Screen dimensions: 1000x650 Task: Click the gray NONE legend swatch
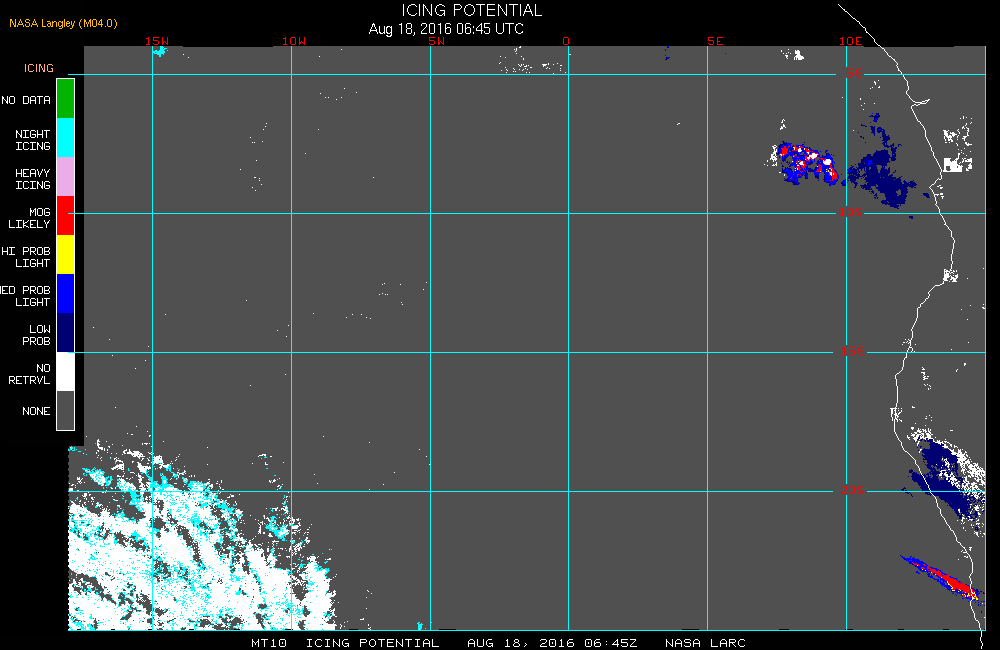66,410
